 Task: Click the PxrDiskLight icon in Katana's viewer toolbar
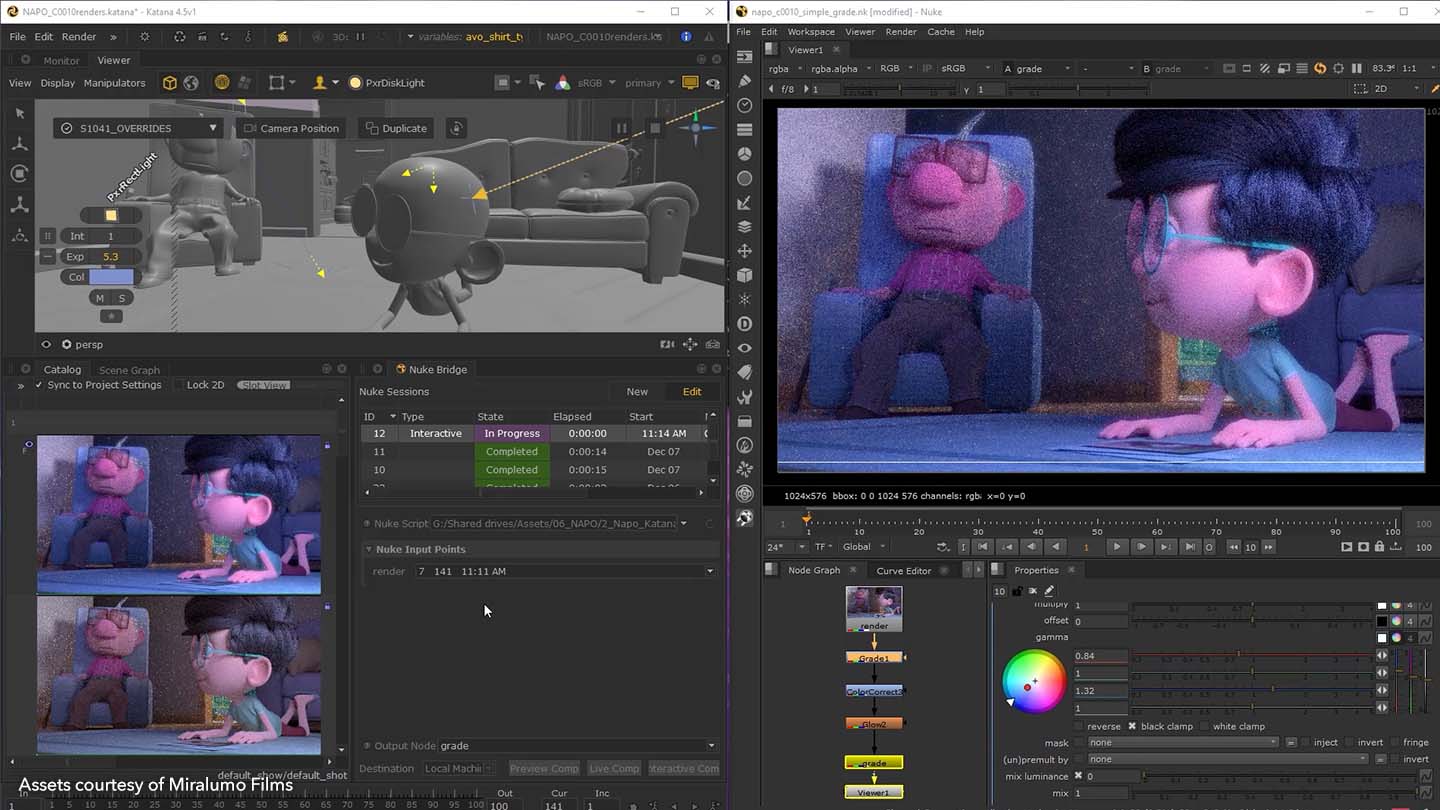(355, 83)
